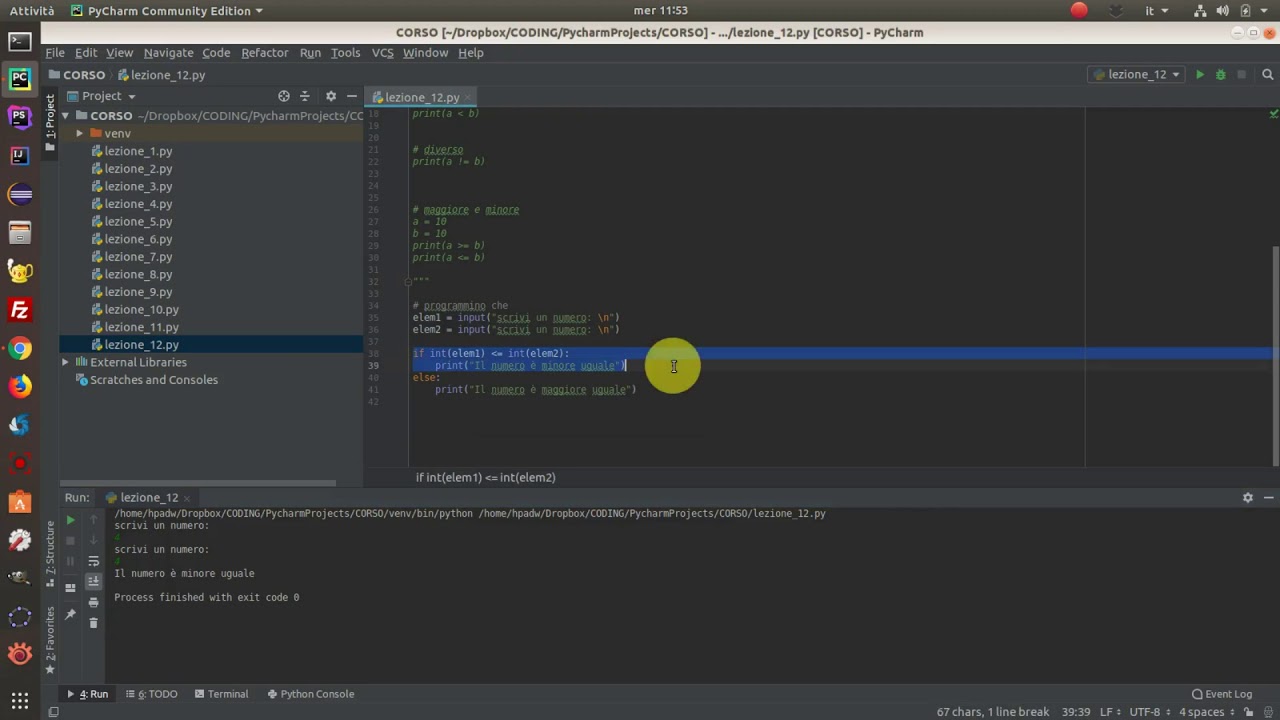
Task: Toggle scroll to end in Run console
Action: (x=93, y=581)
